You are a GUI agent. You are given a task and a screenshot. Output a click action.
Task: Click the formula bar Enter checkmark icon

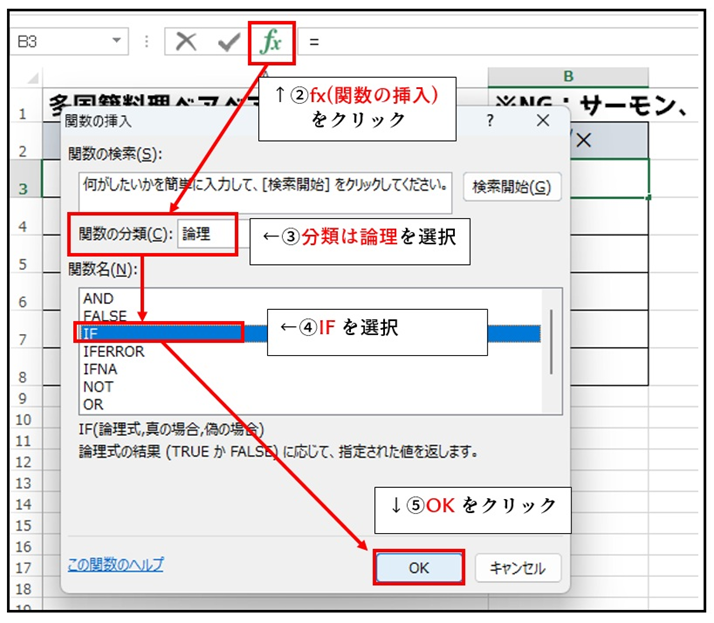pos(228,41)
